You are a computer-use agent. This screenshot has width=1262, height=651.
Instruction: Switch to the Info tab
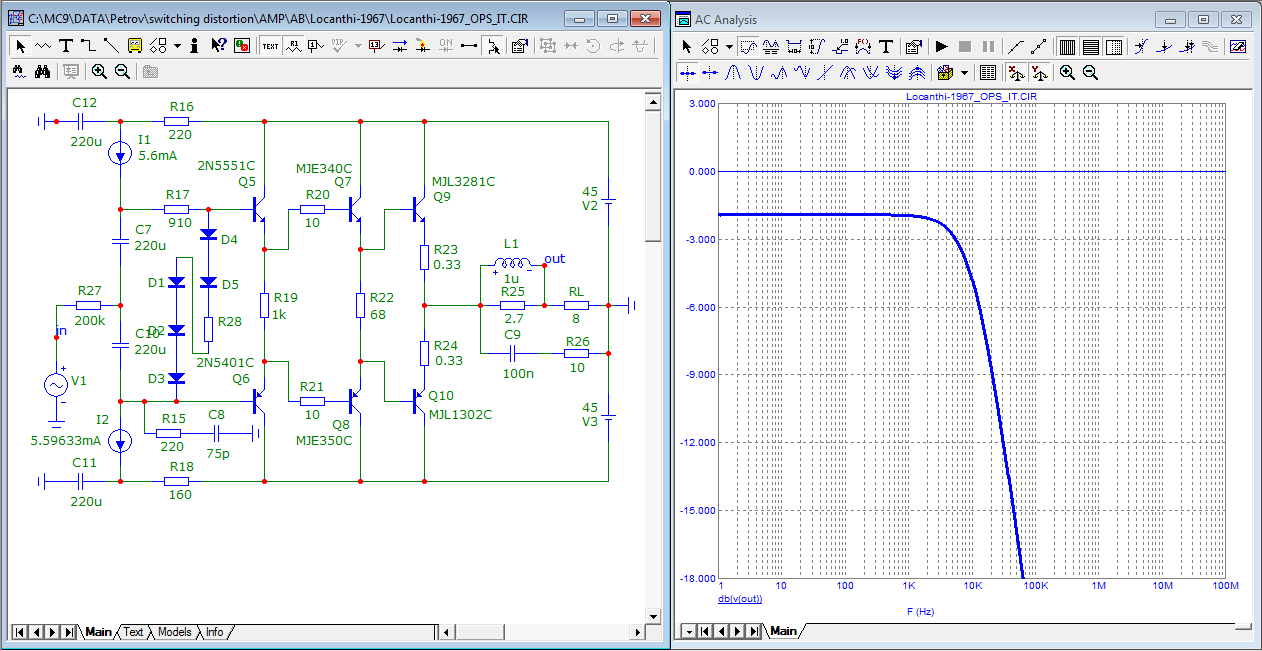(x=214, y=632)
